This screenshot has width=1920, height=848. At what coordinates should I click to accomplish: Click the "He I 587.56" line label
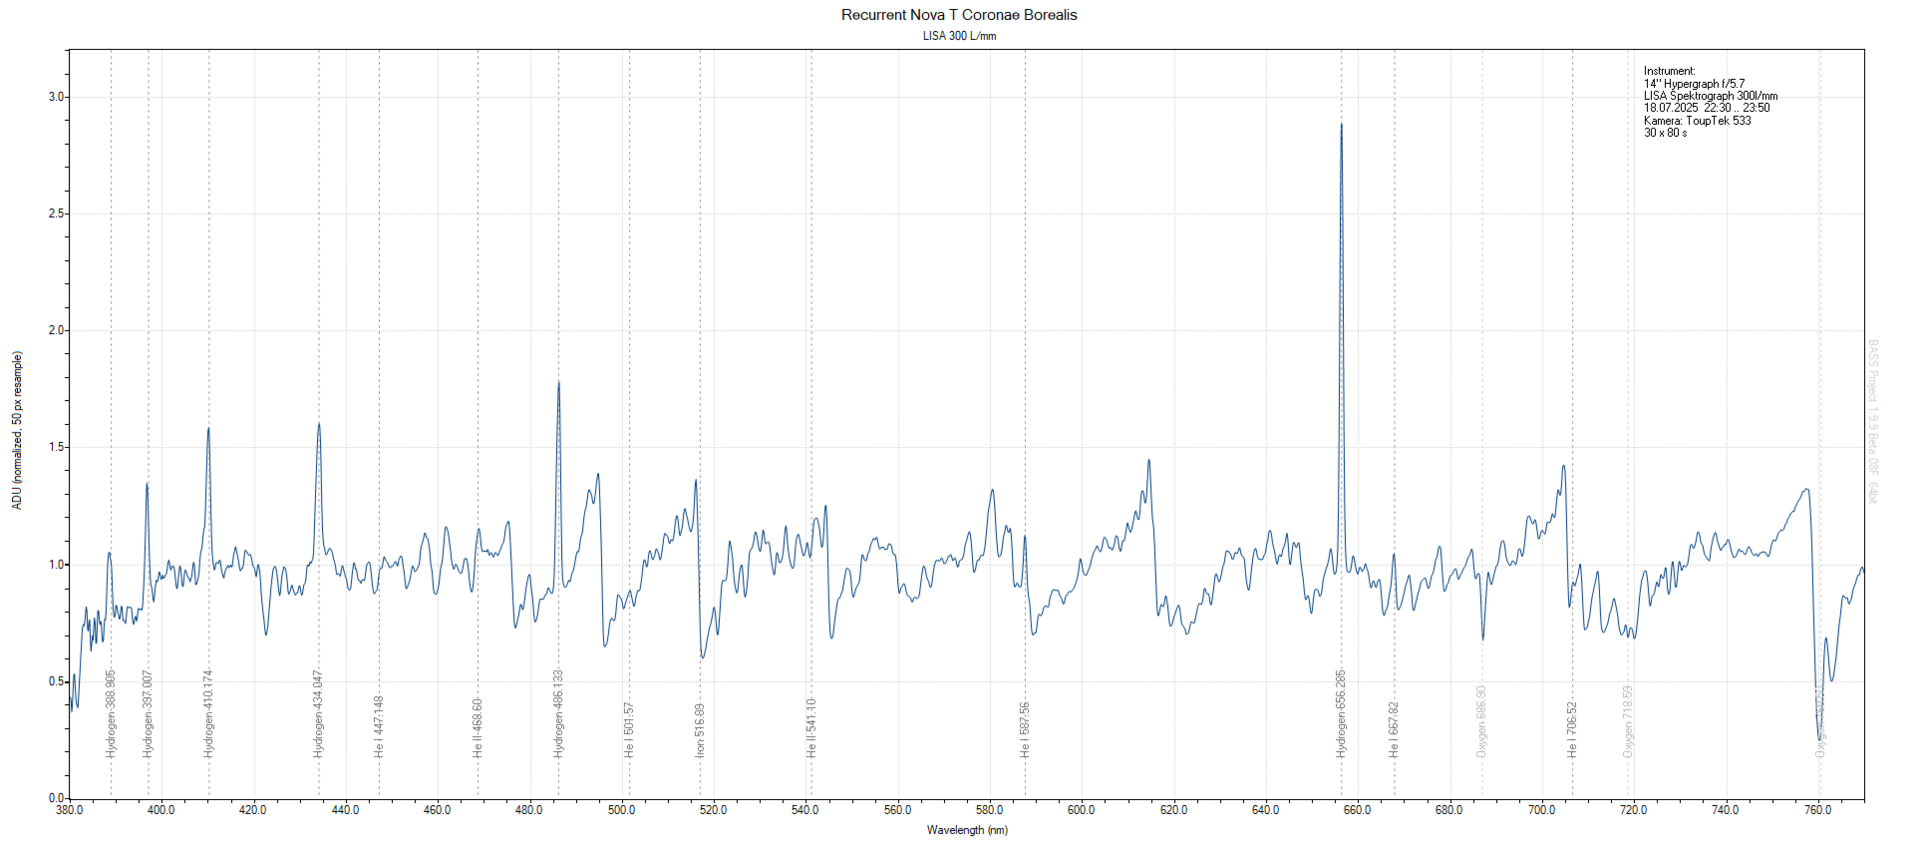click(x=1025, y=729)
